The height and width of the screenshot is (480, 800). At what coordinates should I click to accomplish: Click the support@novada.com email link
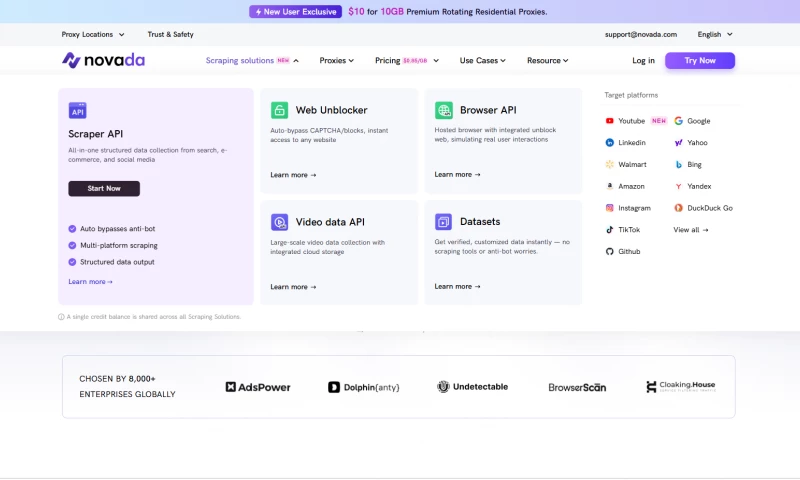click(641, 34)
